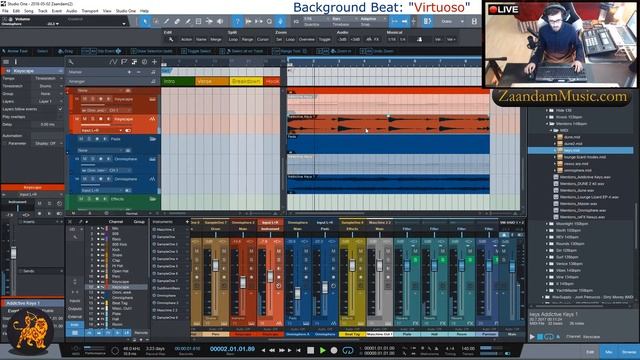The height and width of the screenshot is (360, 640).
Task: Click the Overview zoom macro button
Action: click(x=307, y=40)
